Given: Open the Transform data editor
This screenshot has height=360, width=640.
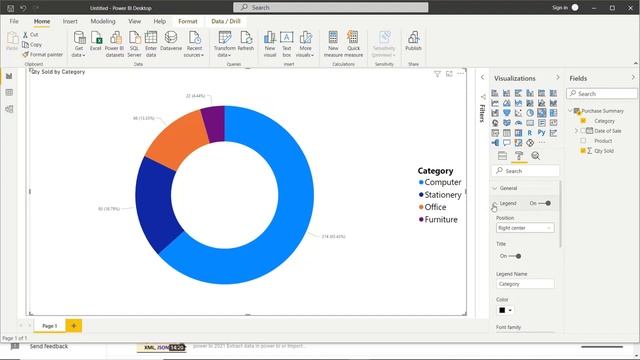Looking at the screenshot, I should point(224,44).
